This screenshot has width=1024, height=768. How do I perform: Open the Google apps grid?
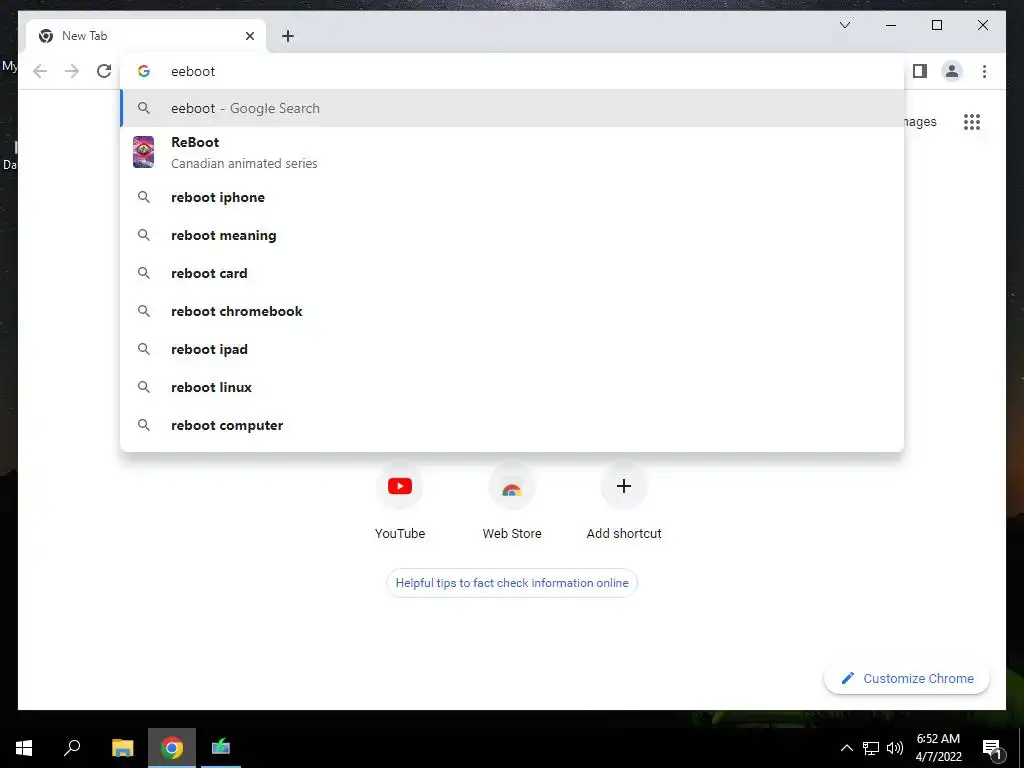[x=972, y=121]
